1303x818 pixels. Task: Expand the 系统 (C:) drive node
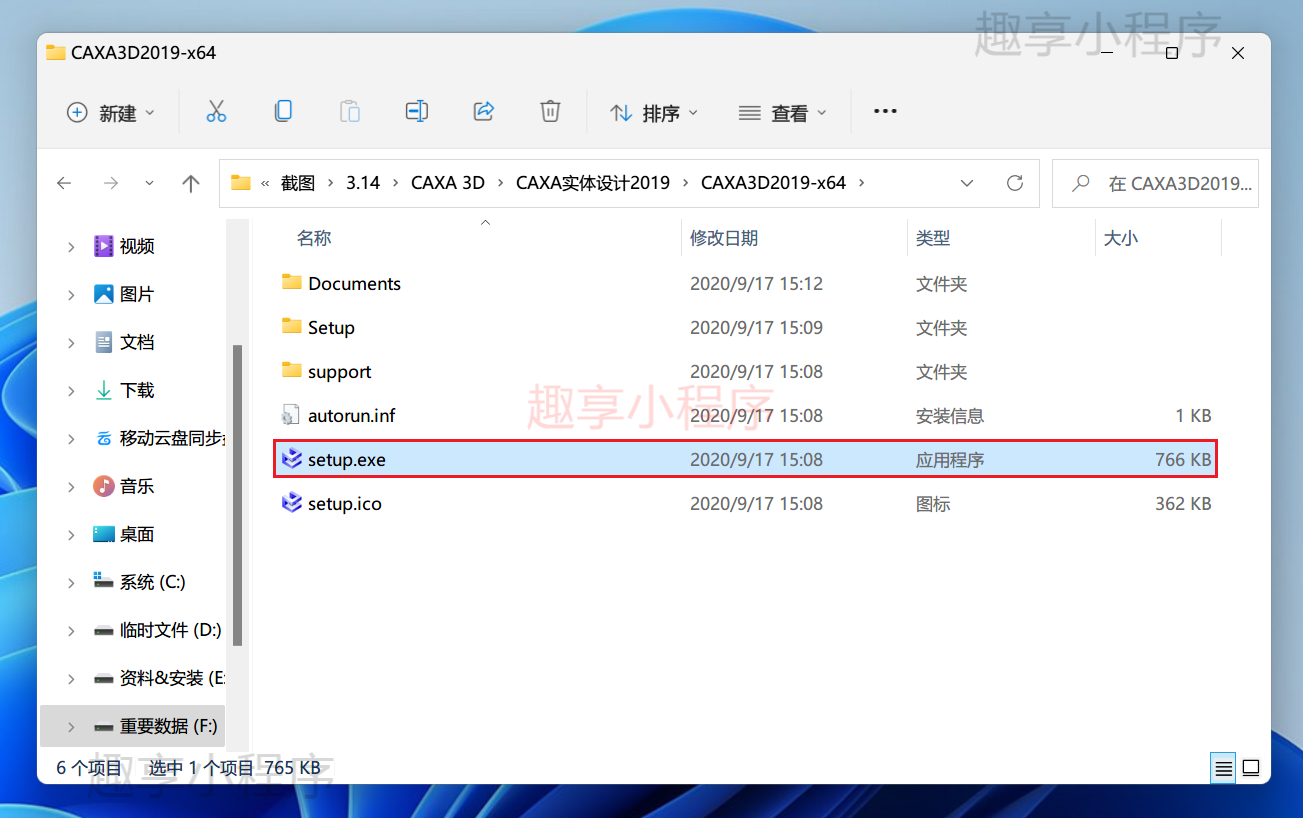[x=71, y=582]
